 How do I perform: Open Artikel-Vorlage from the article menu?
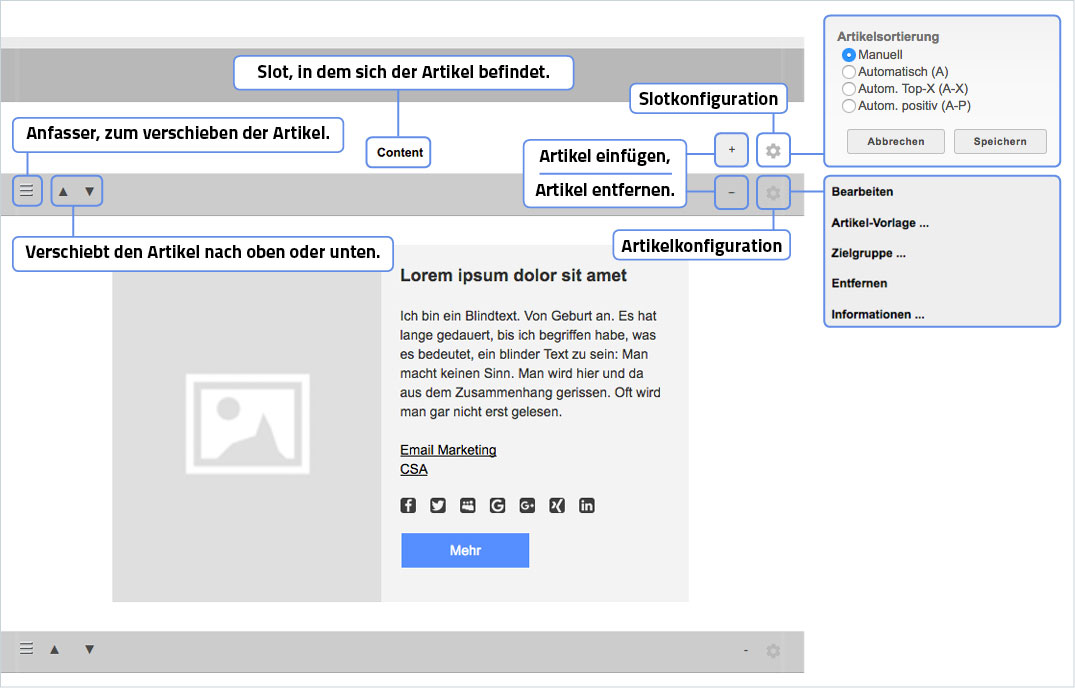(x=880, y=223)
